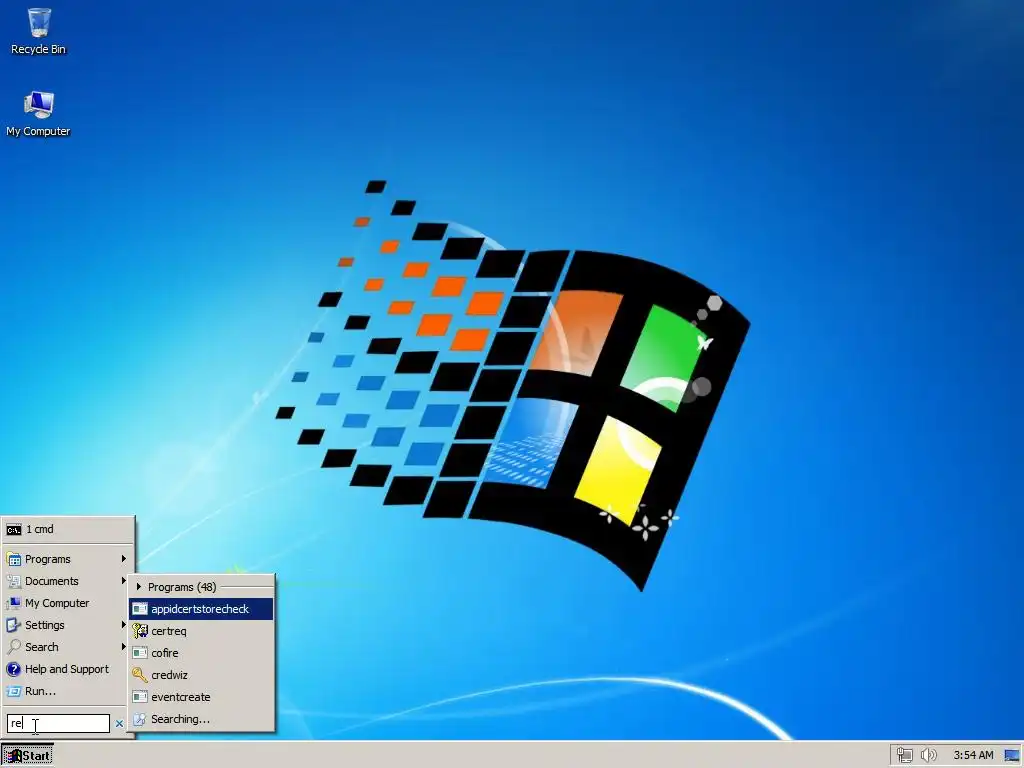Screen dimensions: 1024x768
Task: Click the Searching... magnifier icon
Action: click(x=140, y=719)
